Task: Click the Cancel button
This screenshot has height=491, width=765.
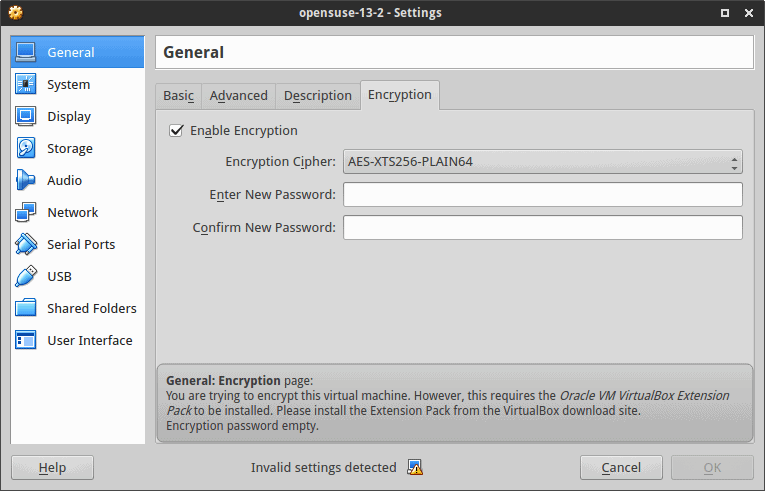Action: (621, 468)
